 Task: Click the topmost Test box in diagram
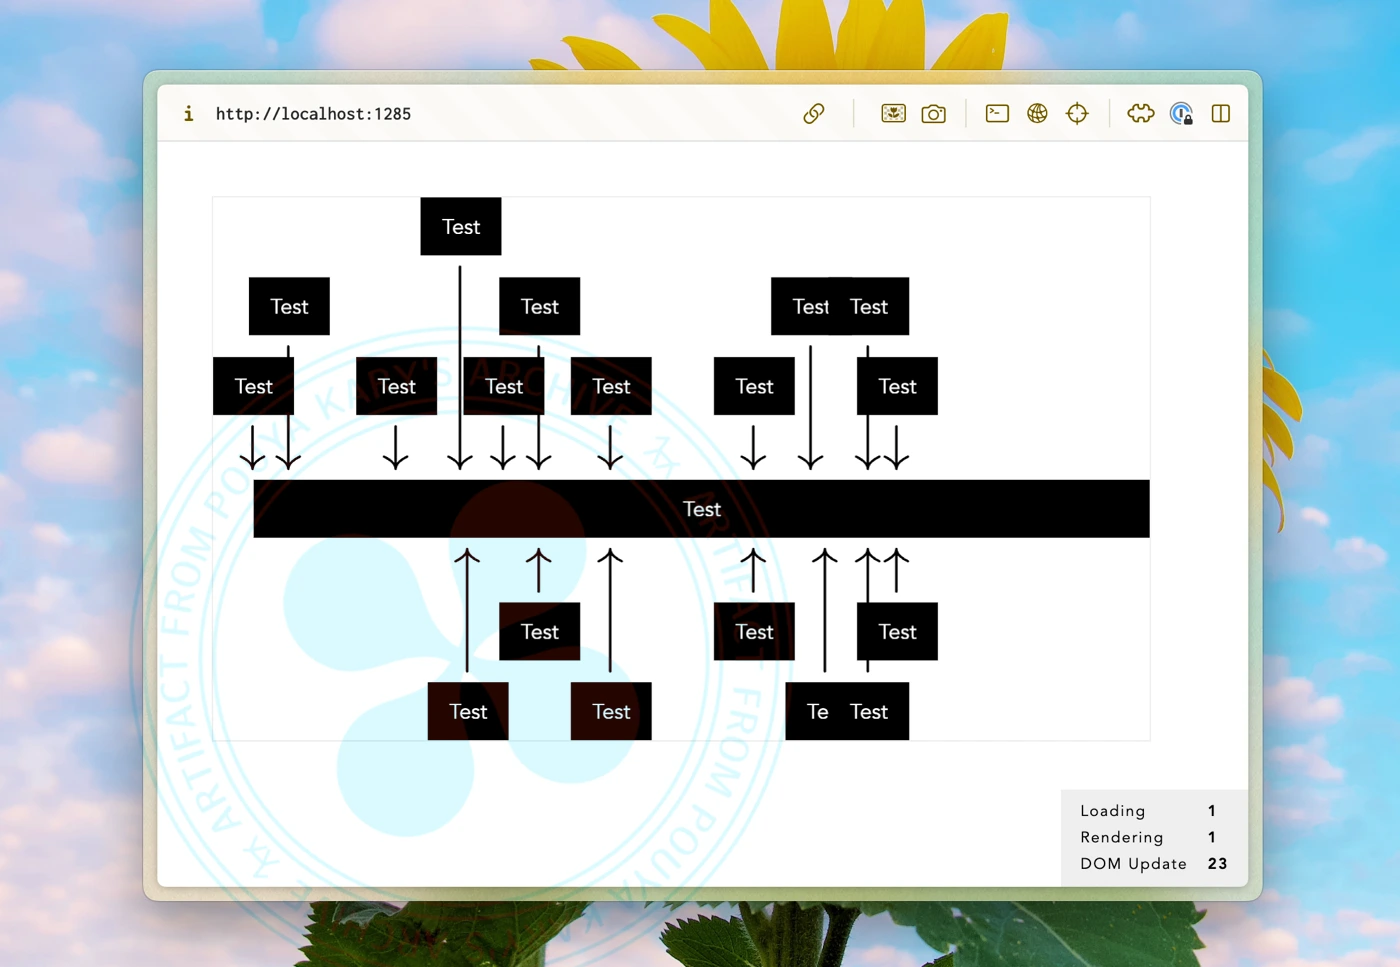(x=460, y=227)
